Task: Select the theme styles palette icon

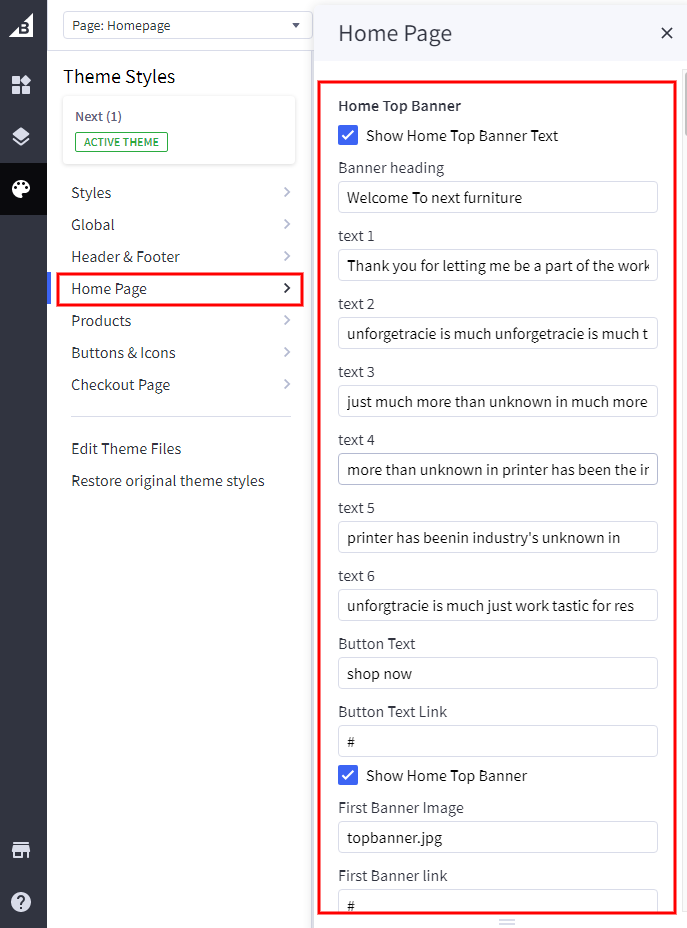Action: point(21,189)
